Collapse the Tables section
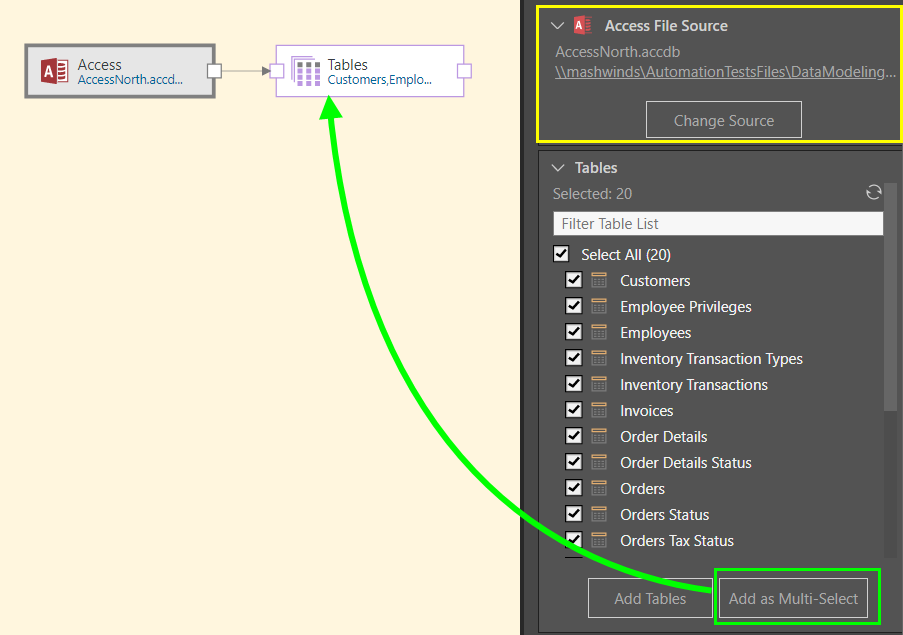 (x=558, y=168)
